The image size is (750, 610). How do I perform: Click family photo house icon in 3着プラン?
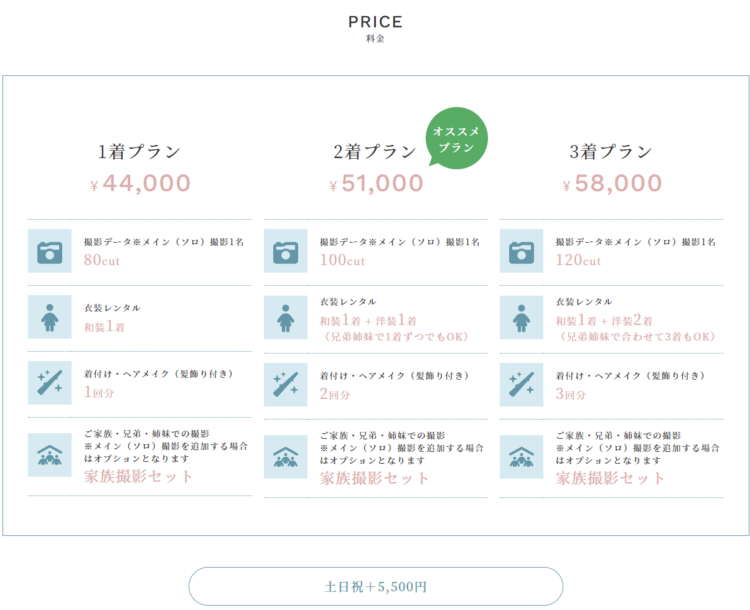[522, 456]
